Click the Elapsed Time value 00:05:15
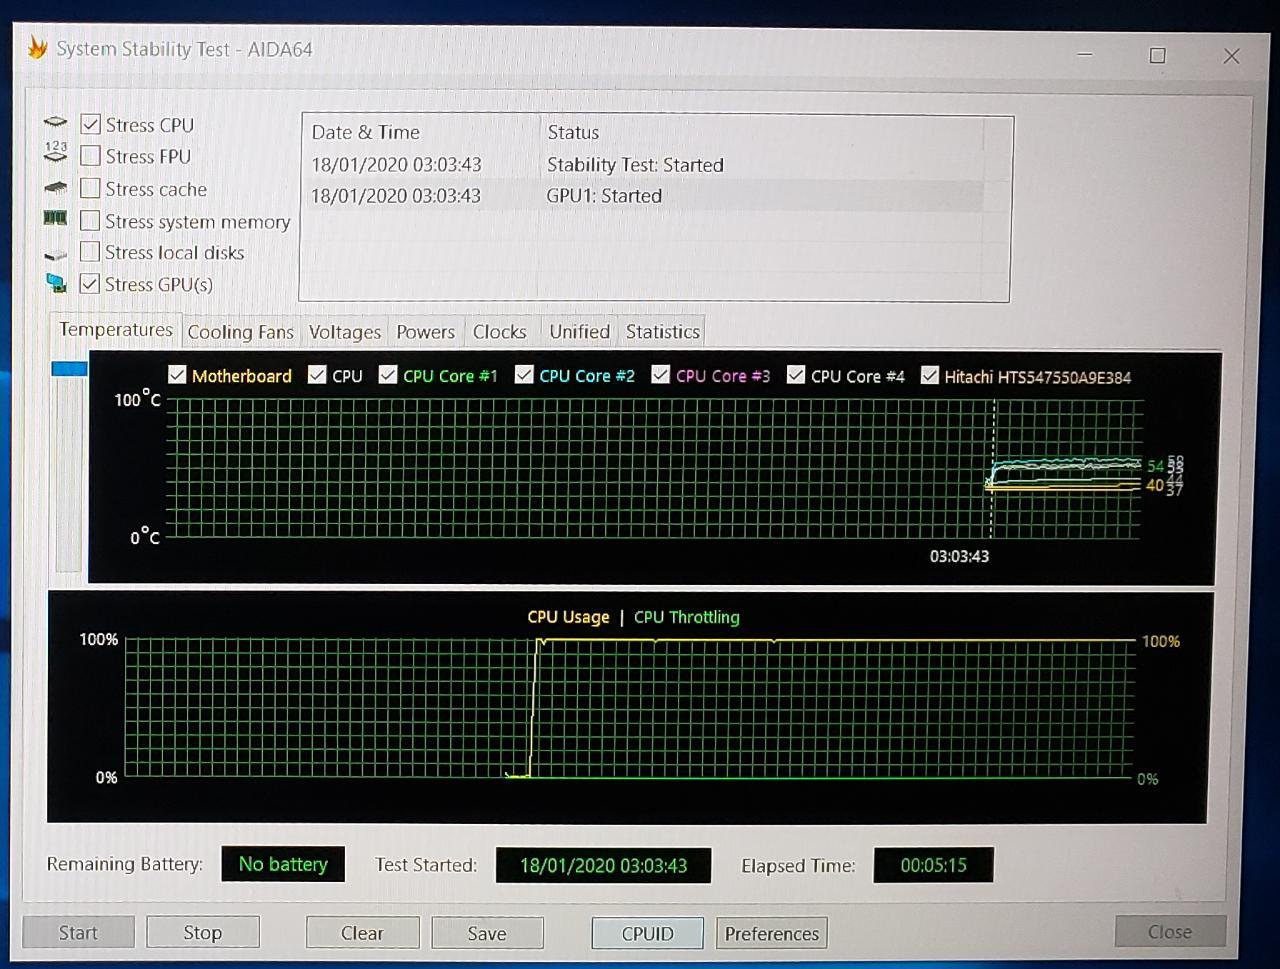1280x969 pixels. (x=933, y=865)
